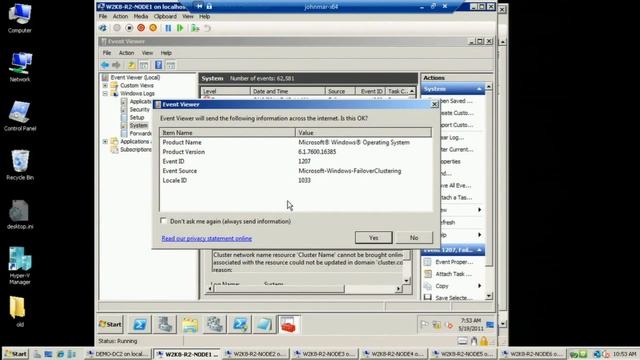Viewport: 640px width, 360px height.
Task: Switch to W2K8-R2-NODE2 taskbar button
Action: [x=256, y=354]
